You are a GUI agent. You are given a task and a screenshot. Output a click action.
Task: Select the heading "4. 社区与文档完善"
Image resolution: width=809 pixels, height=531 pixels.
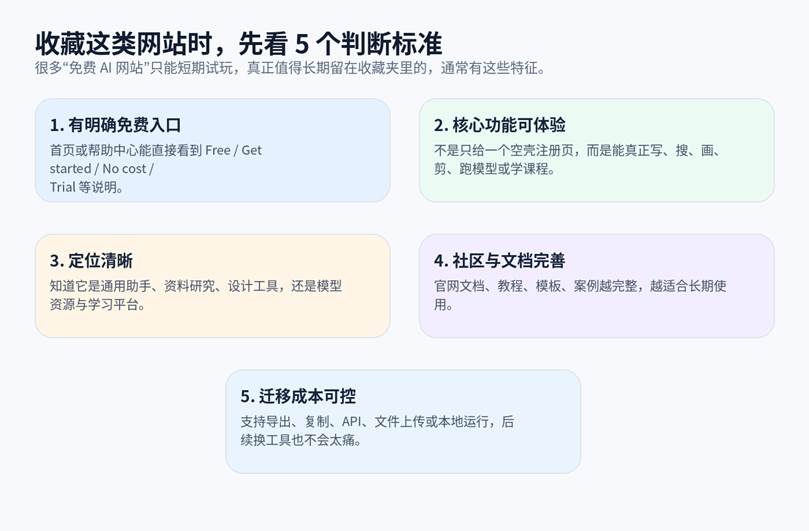click(x=499, y=261)
